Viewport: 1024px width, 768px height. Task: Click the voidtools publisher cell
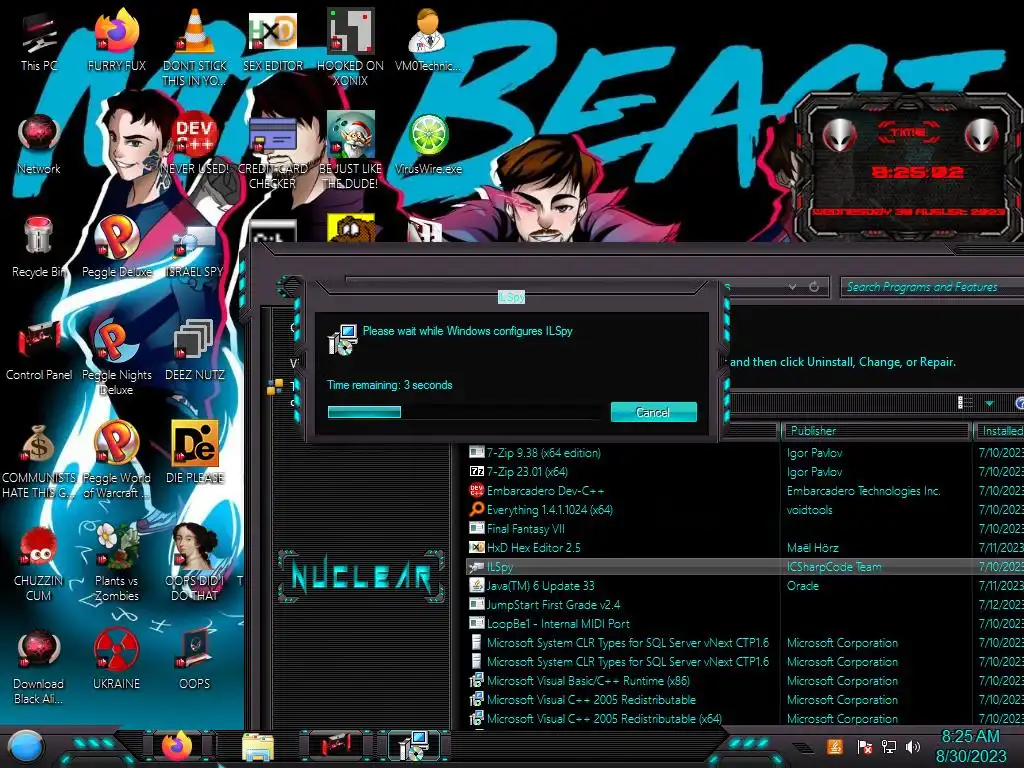810,509
